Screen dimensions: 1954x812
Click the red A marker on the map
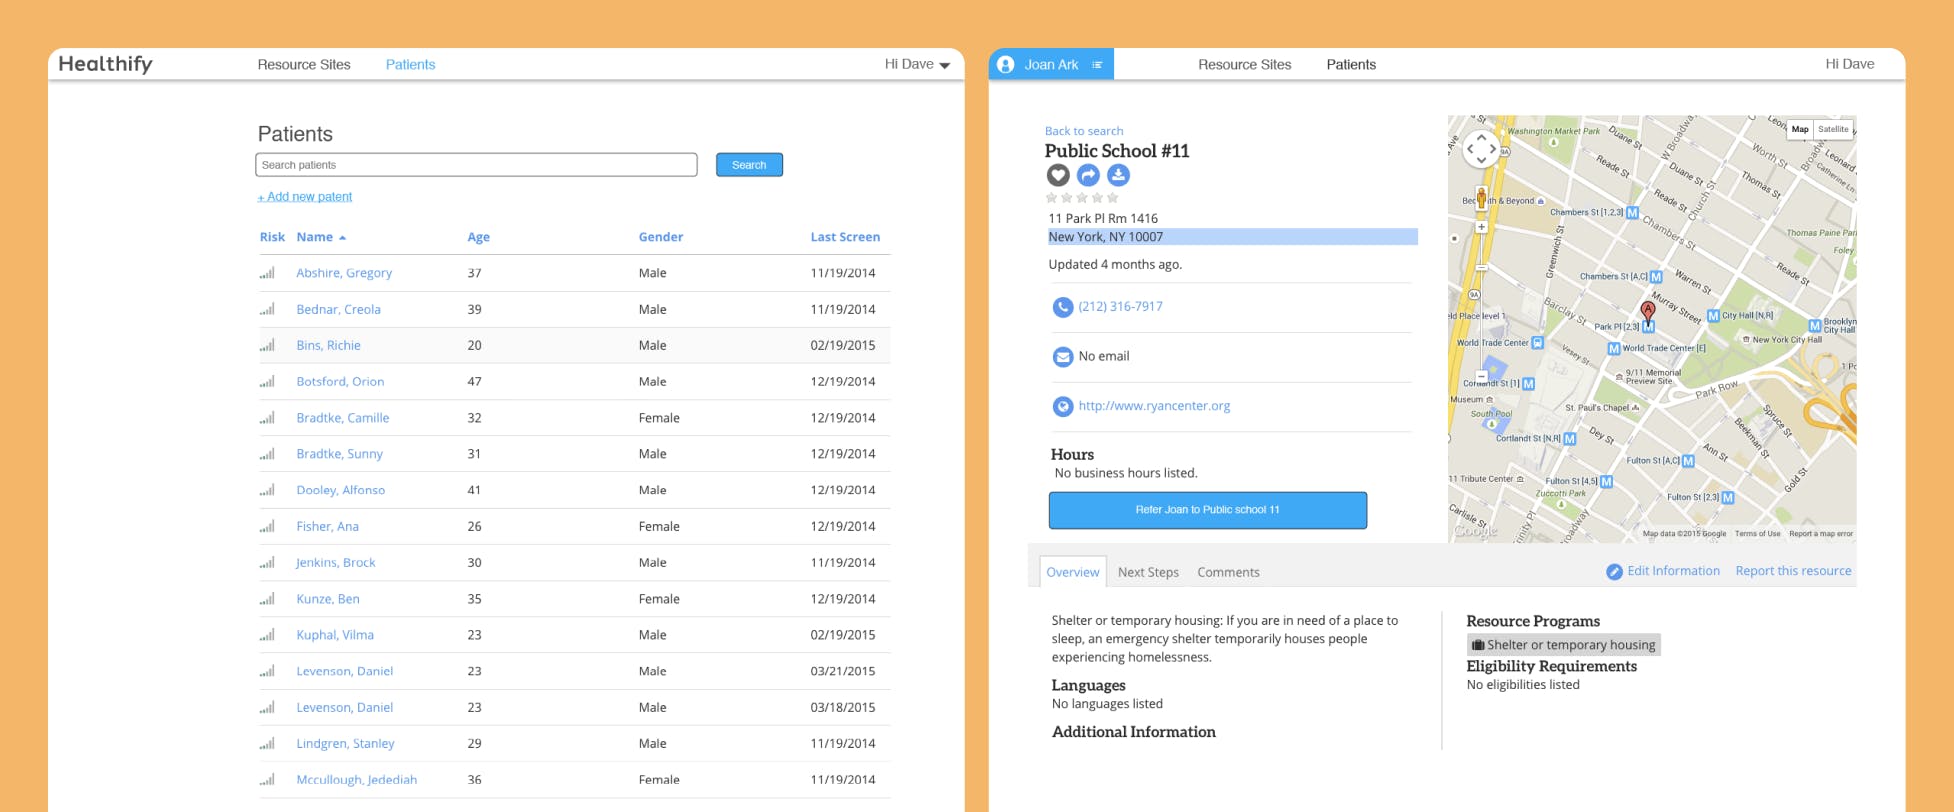(x=1647, y=311)
